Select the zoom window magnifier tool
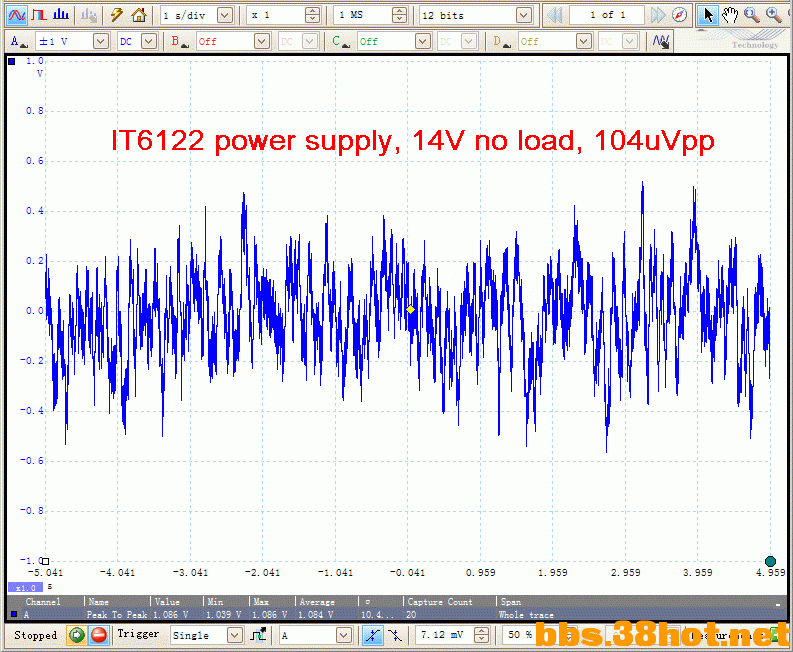 [x=752, y=16]
